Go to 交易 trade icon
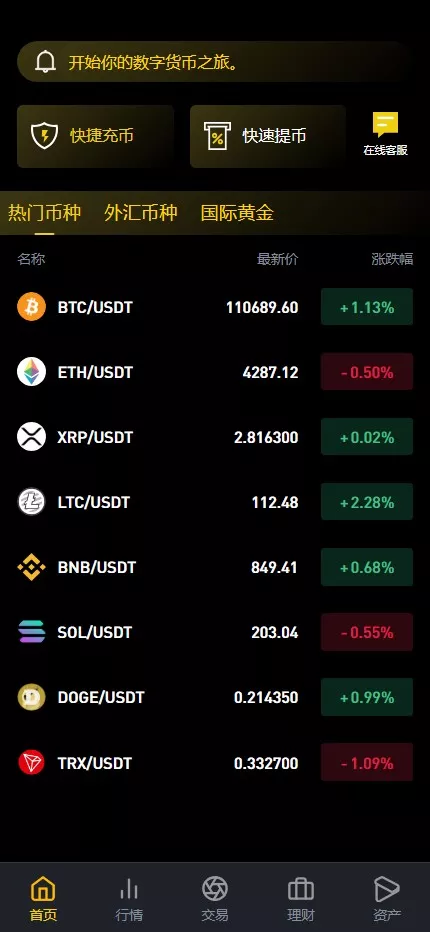The height and width of the screenshot is (932, 430). click(x=215, y=889)
